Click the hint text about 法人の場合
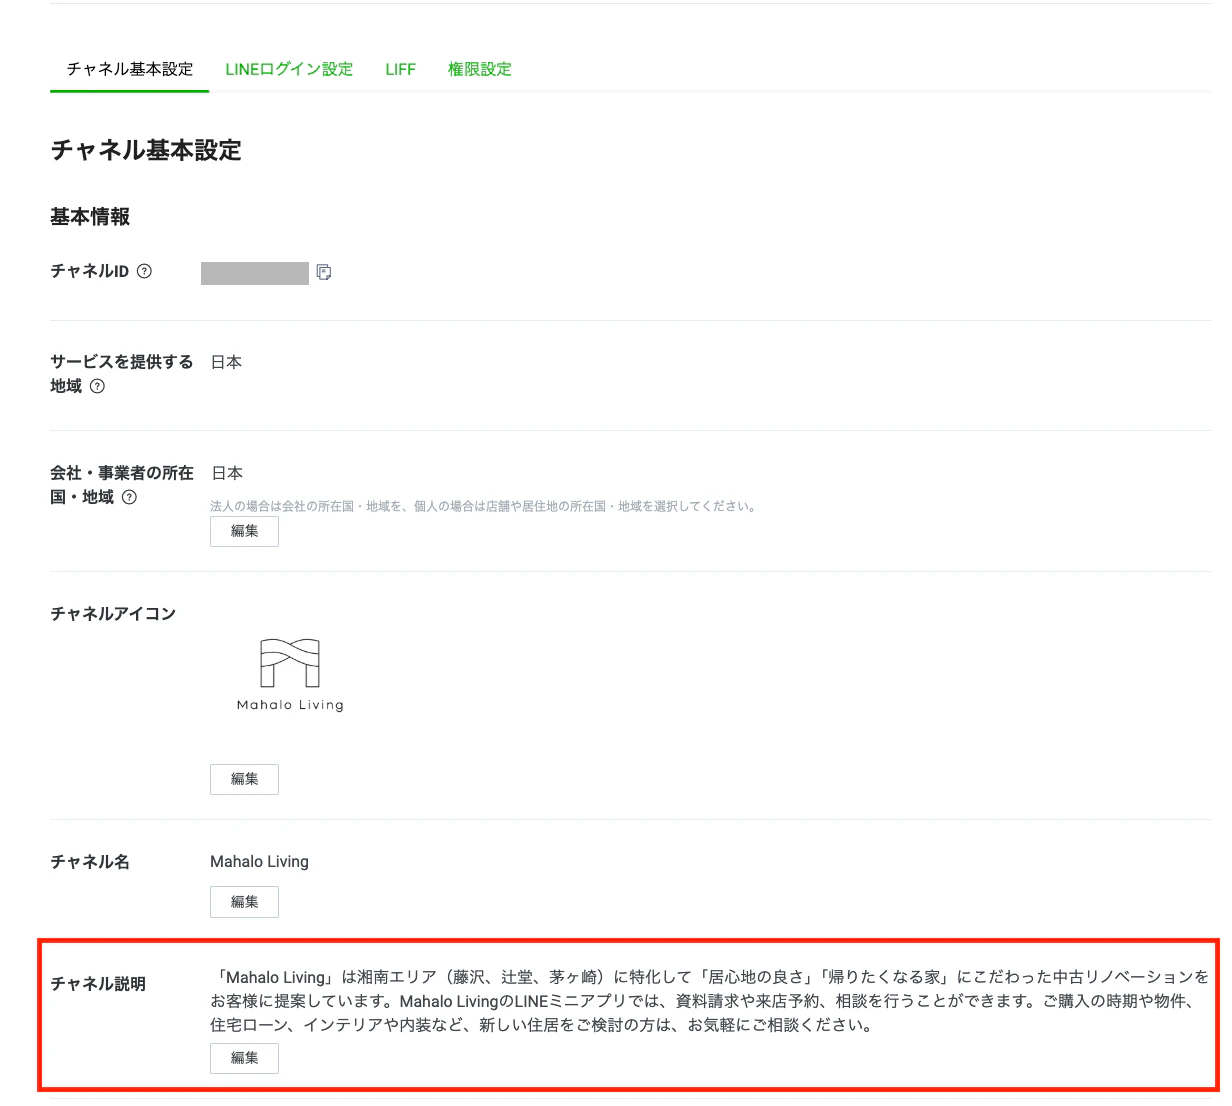 click(483, 506)
